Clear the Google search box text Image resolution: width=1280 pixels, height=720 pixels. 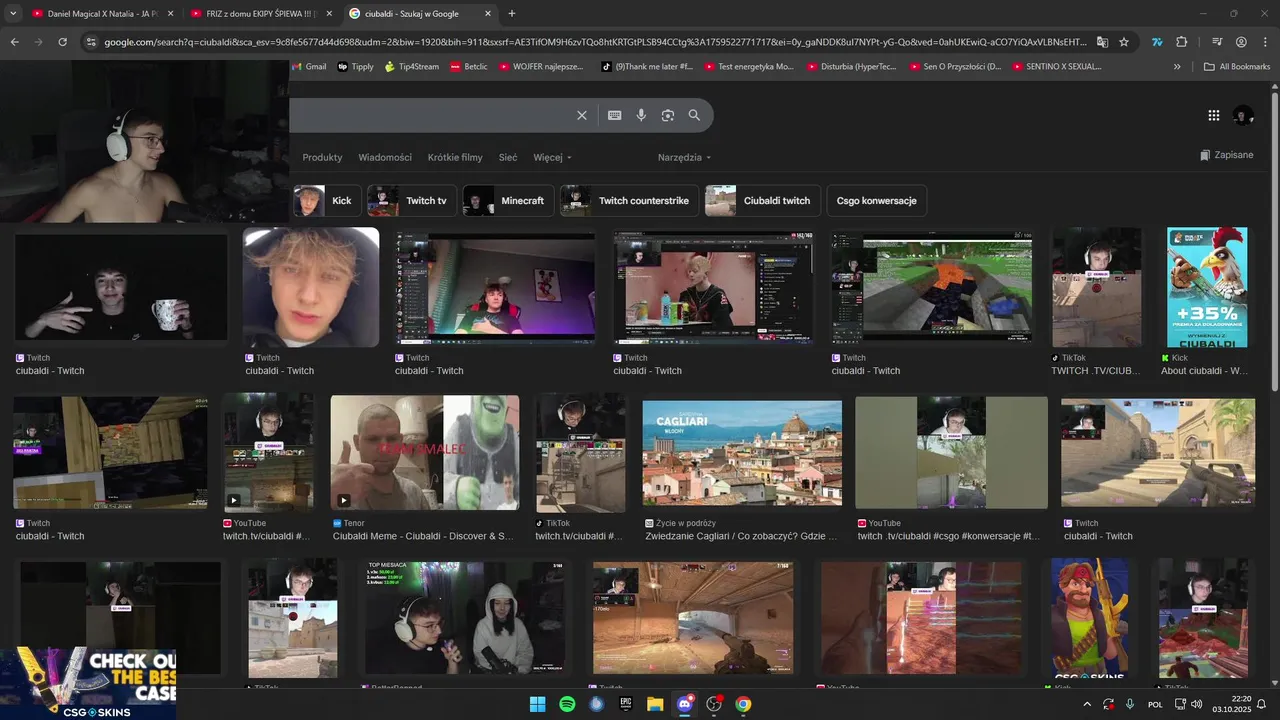(x=581, y=115)
